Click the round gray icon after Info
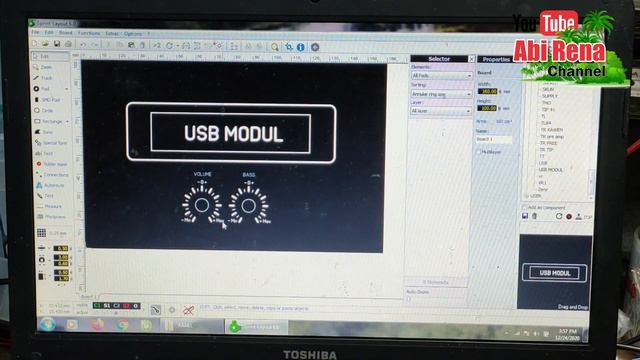 pyautogui.click(x=315, y=47)
